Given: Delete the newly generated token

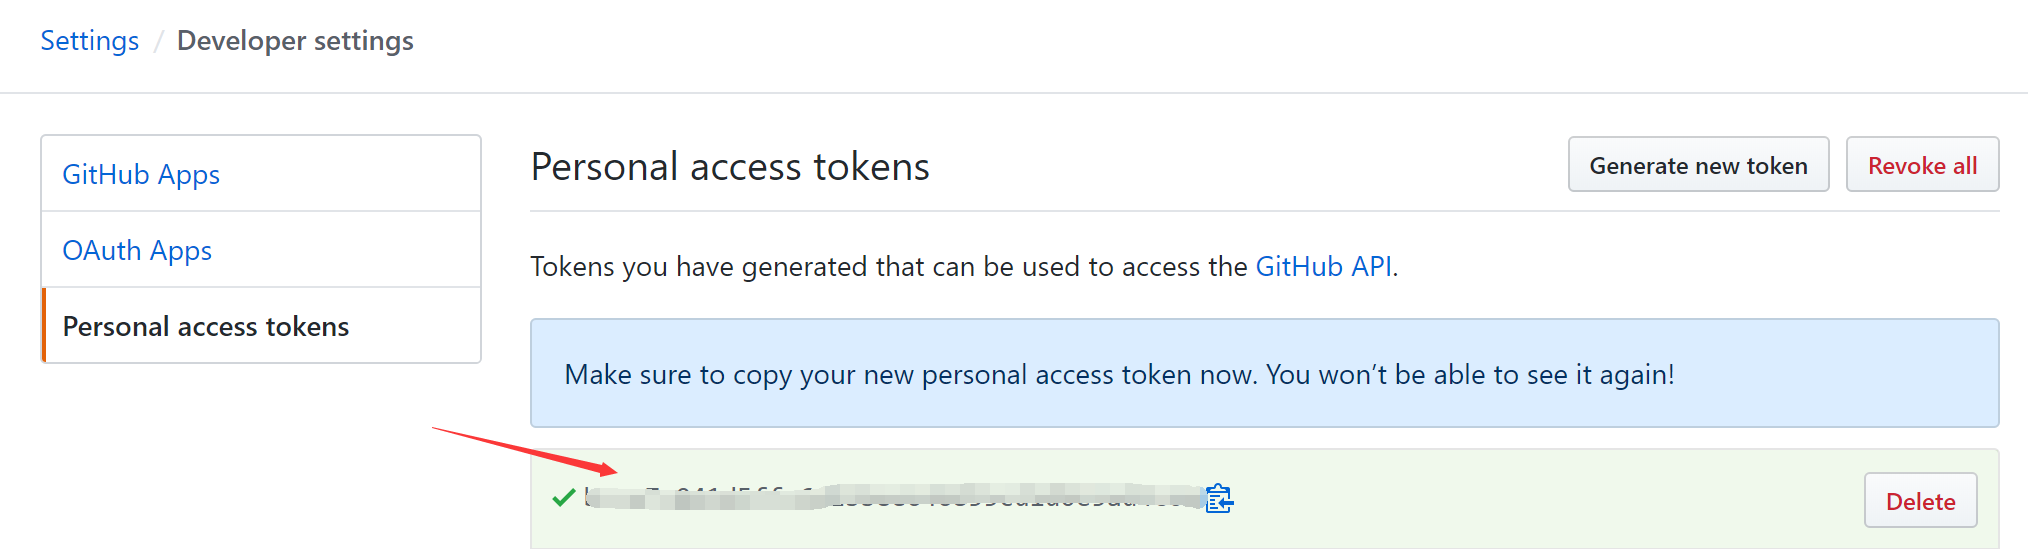Looking at the screenshot, I should tap(1920, 501).
